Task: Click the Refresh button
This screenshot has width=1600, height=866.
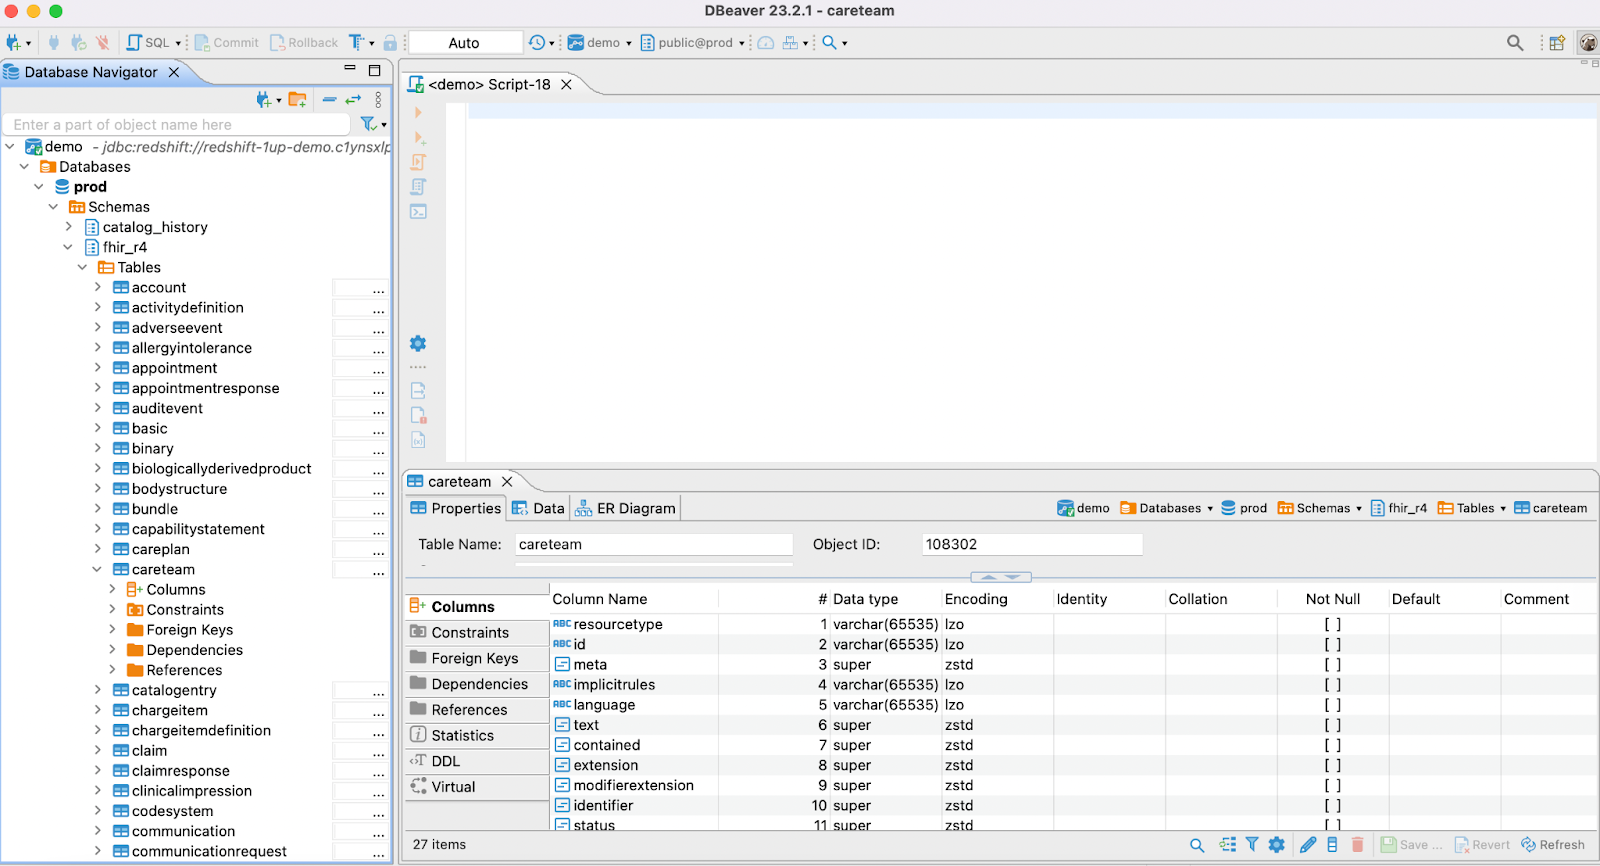Action: pyautogui.click(x=1553, y=845)
